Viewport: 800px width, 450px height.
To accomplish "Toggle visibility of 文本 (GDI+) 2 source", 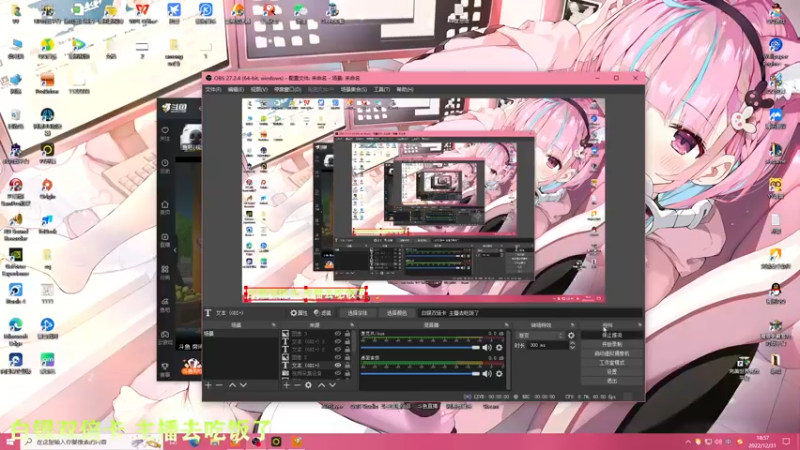I will tap(338, 349).
